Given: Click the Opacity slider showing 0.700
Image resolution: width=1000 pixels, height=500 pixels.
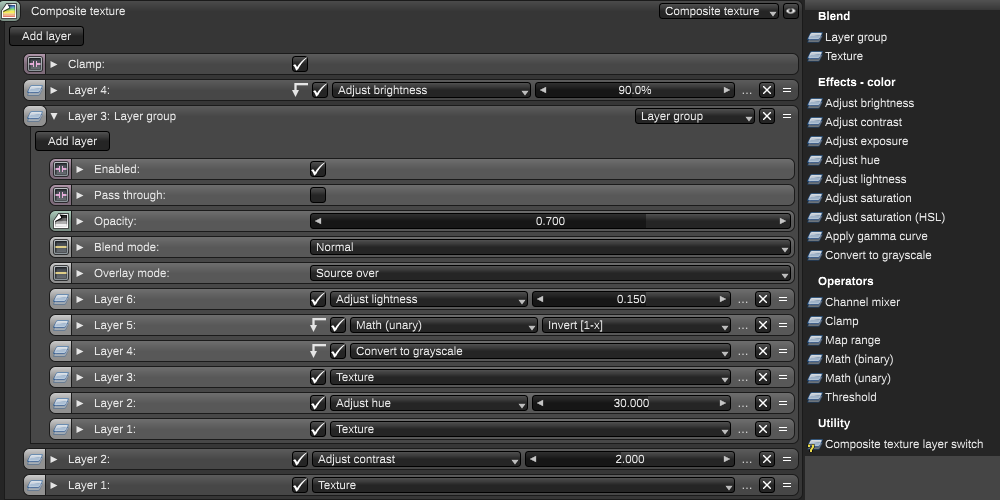Looking at the screenshot, I should point(550,221).
